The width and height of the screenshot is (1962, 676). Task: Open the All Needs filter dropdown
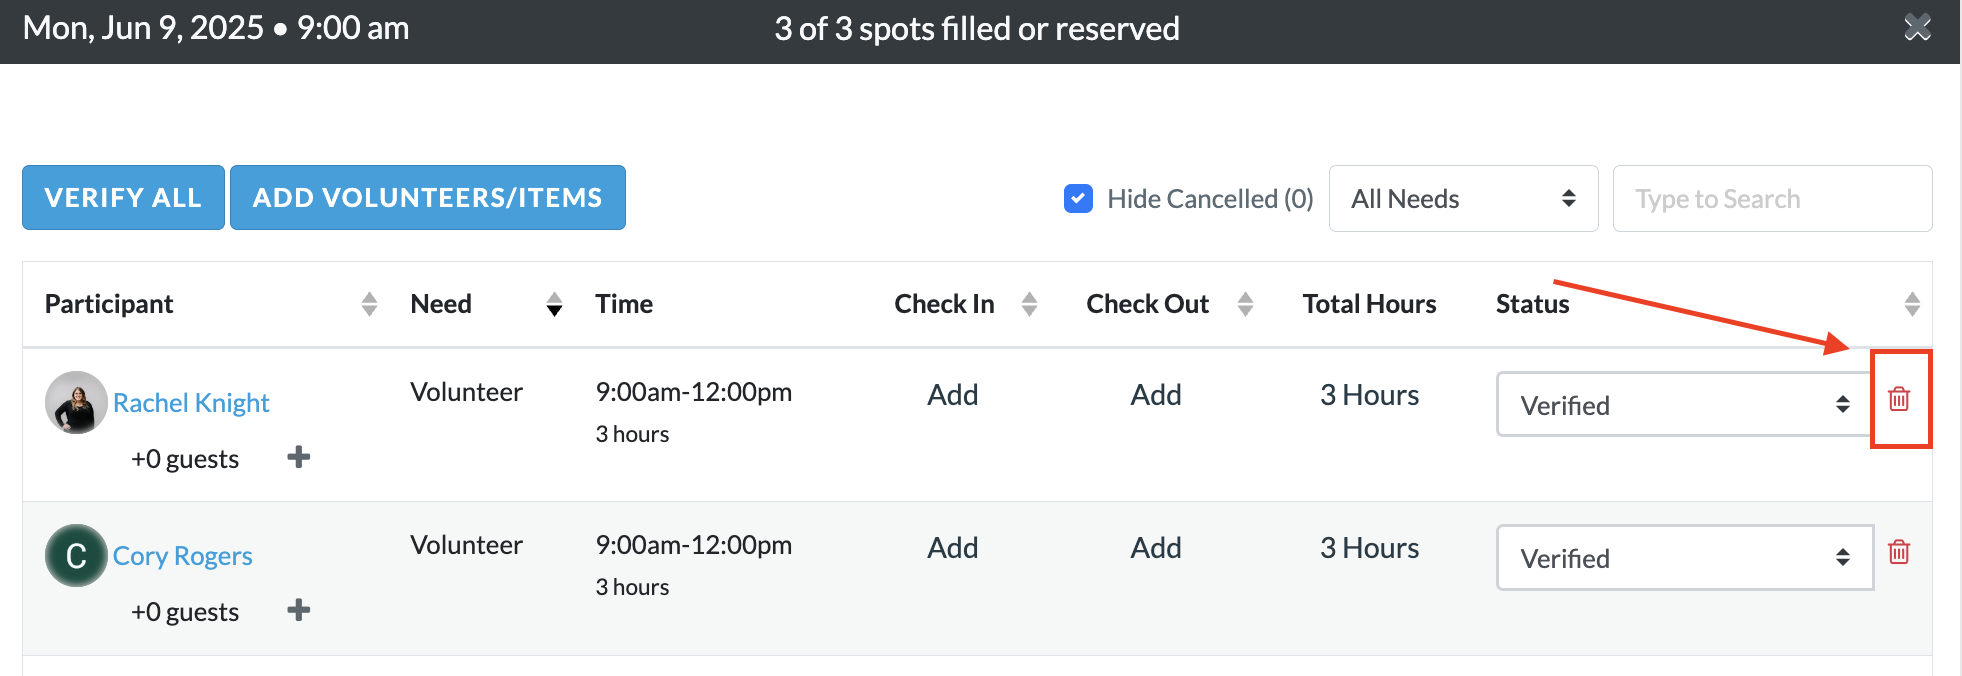click(x=1463, y=199)
